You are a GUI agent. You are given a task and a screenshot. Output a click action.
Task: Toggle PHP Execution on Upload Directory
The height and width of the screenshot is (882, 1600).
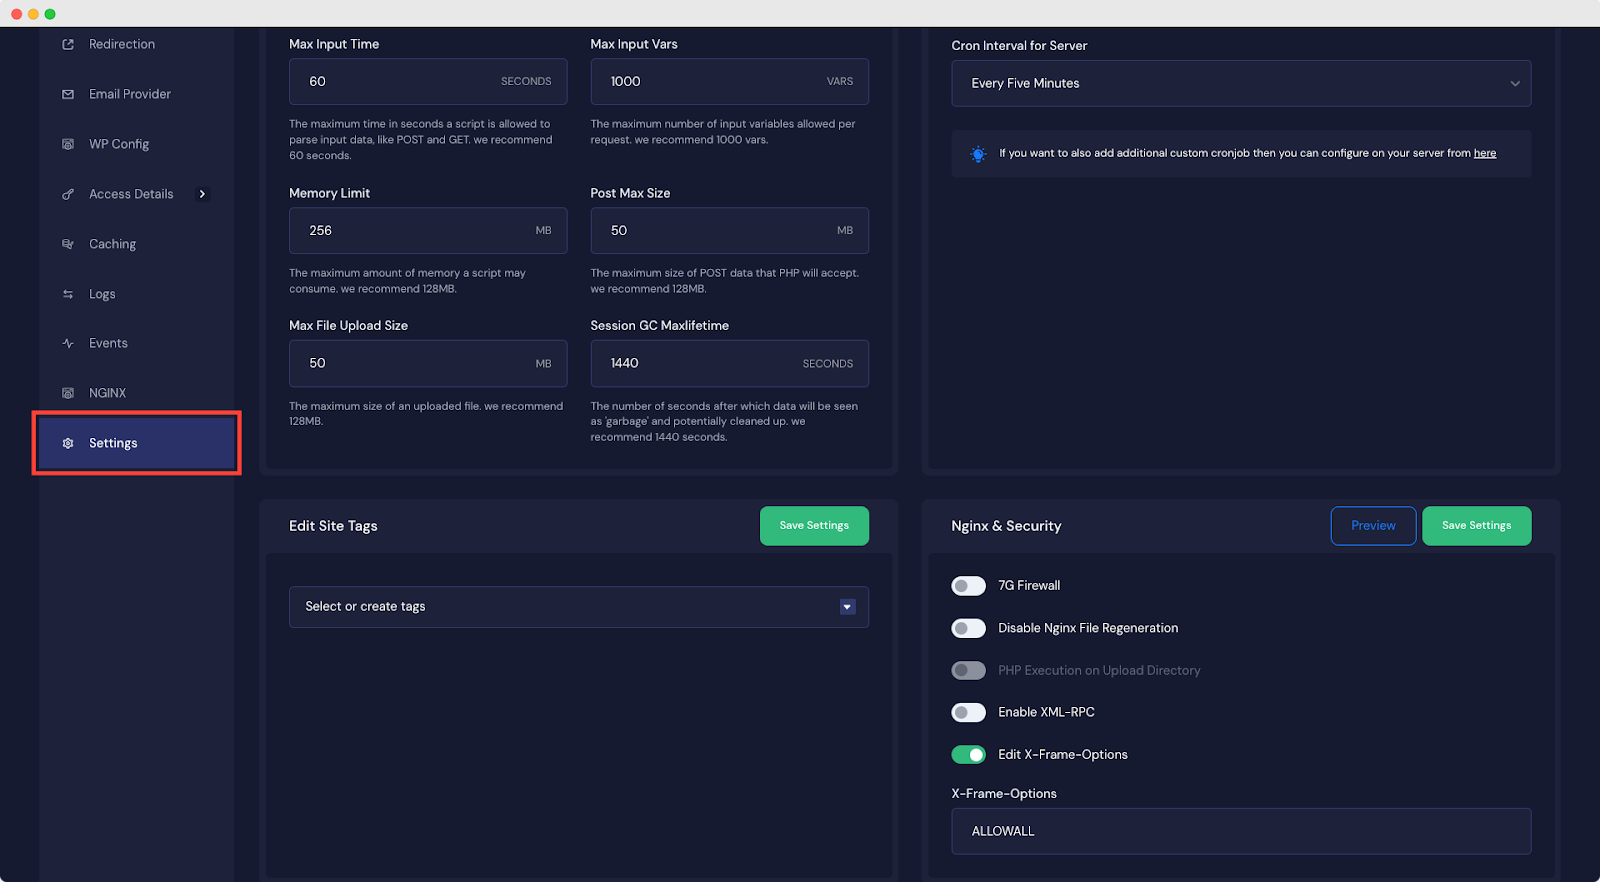[968, 670]
